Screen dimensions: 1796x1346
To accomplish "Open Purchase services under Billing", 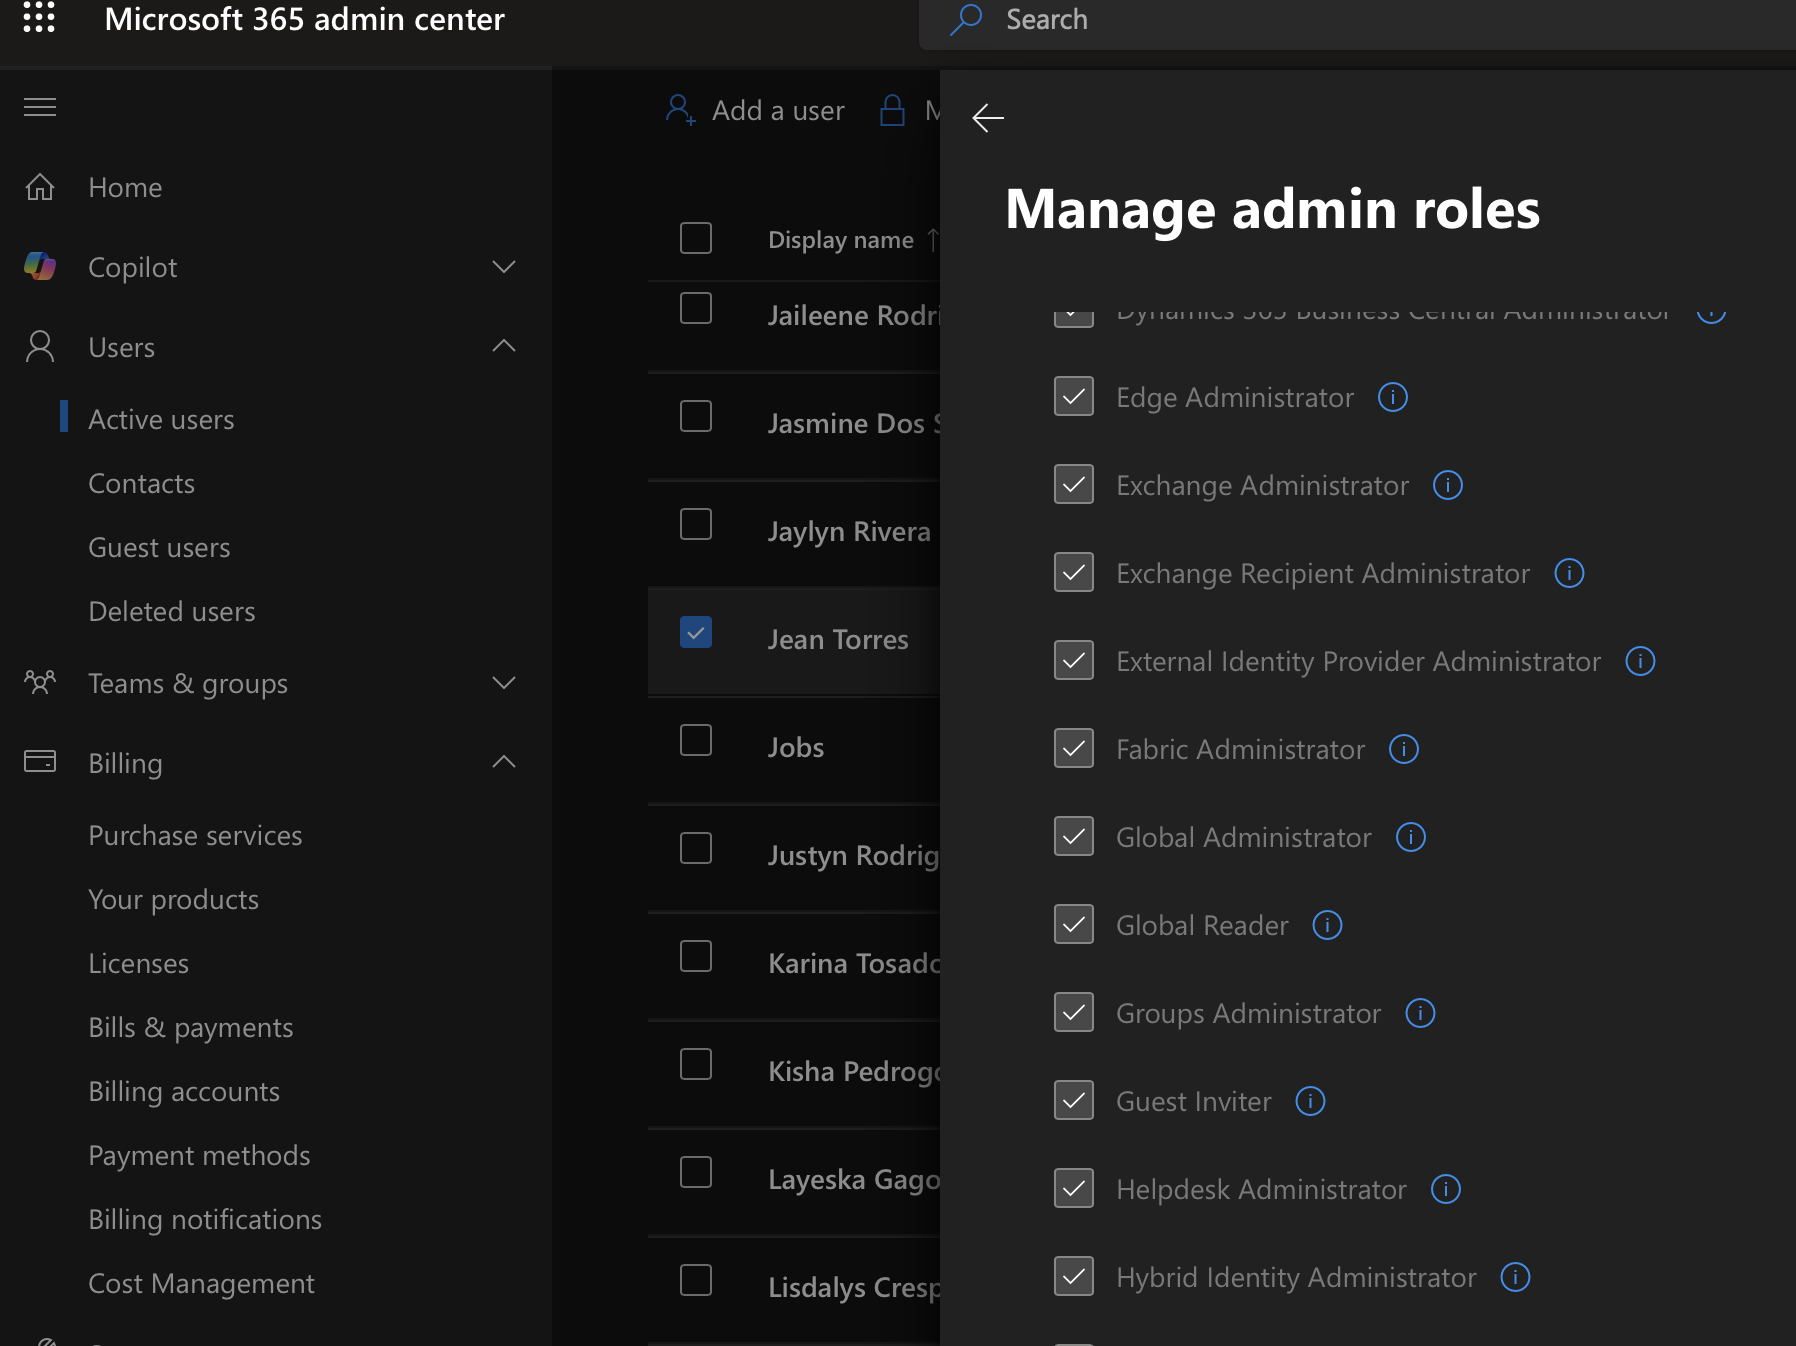I will 195,835.
